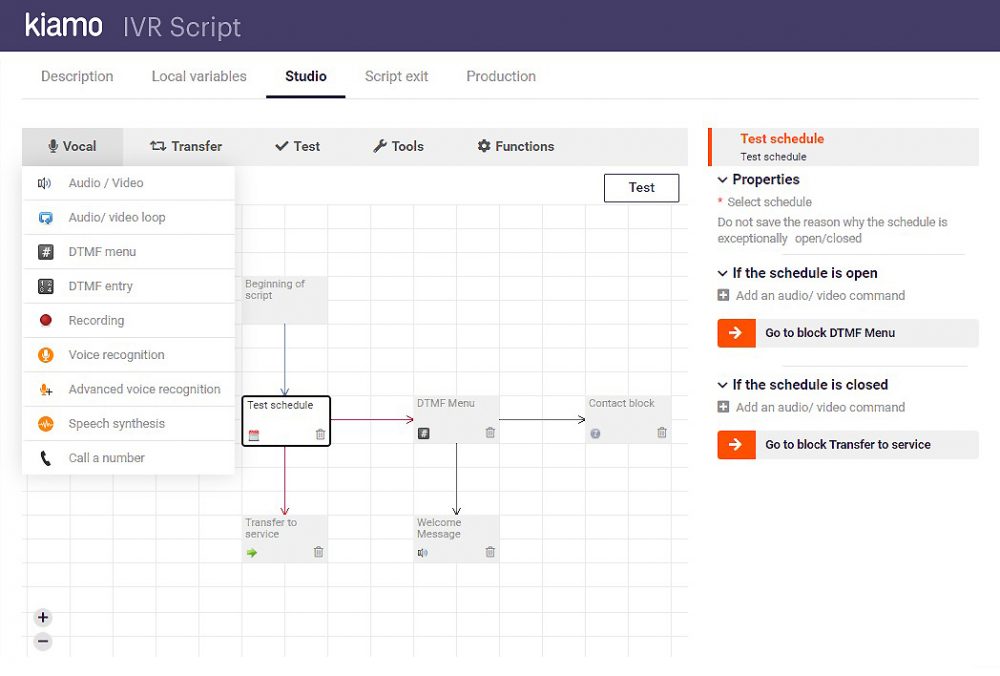Delete the Test schedule block via trash icon
The image size is (1000, 676).
pyautogui.click(x=320, y=434)
